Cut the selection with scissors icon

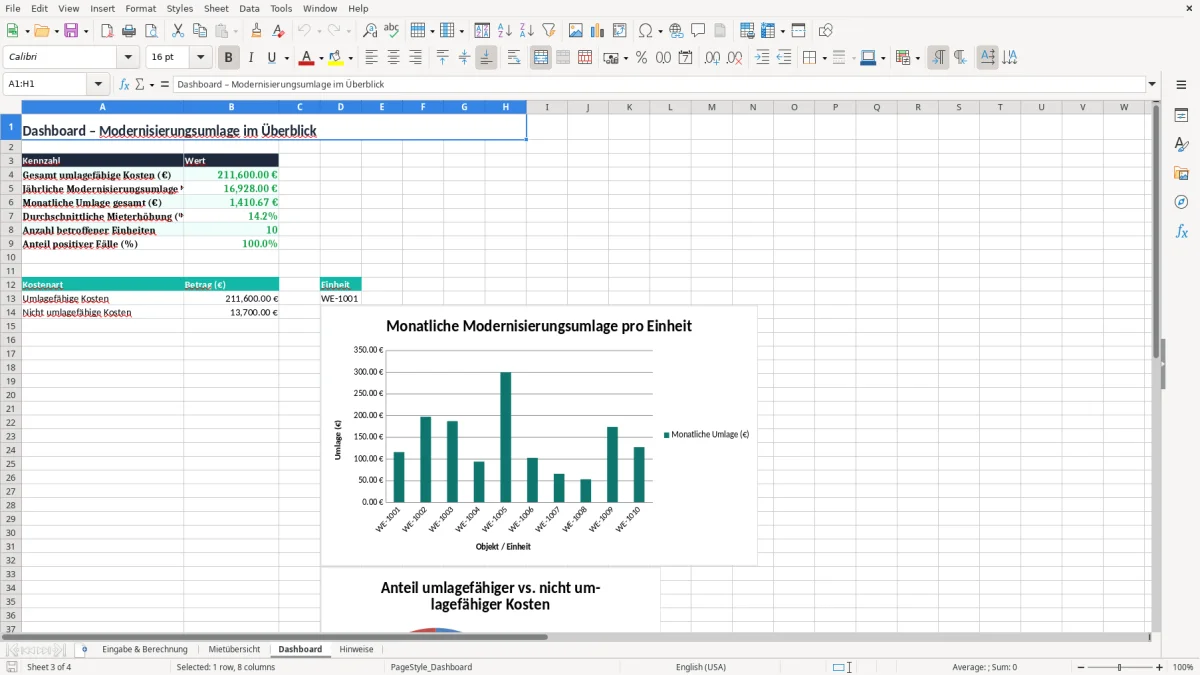pyautogui.click(x=177, y=31)
